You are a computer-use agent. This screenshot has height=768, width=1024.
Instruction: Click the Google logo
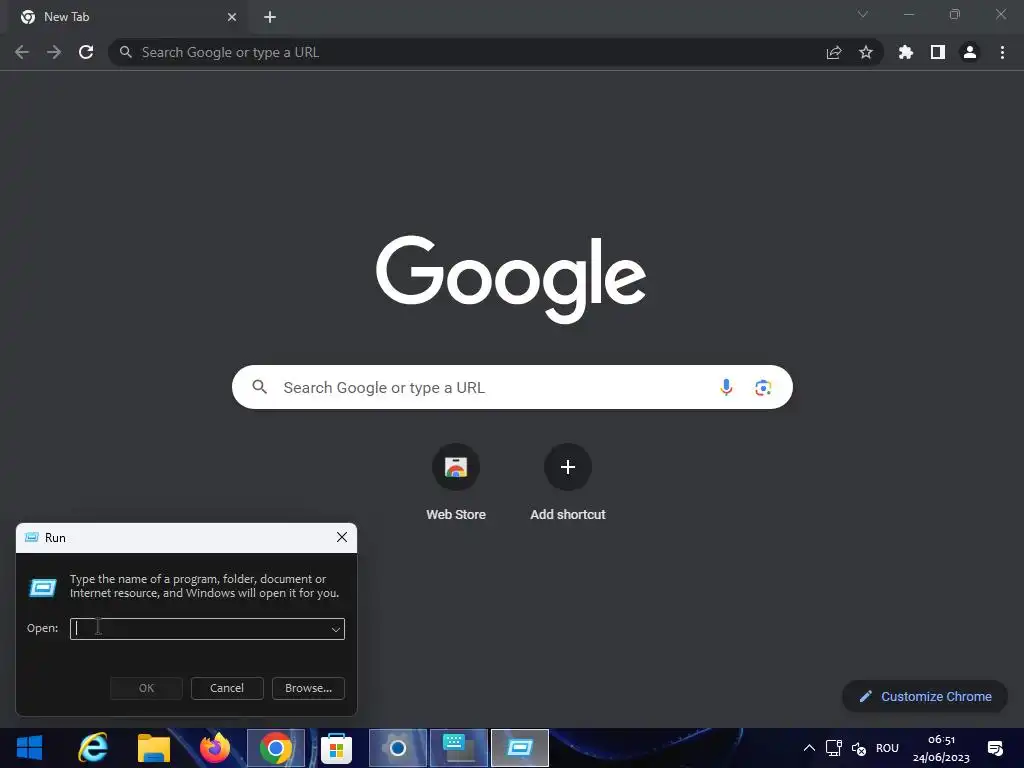click(511, 280)
